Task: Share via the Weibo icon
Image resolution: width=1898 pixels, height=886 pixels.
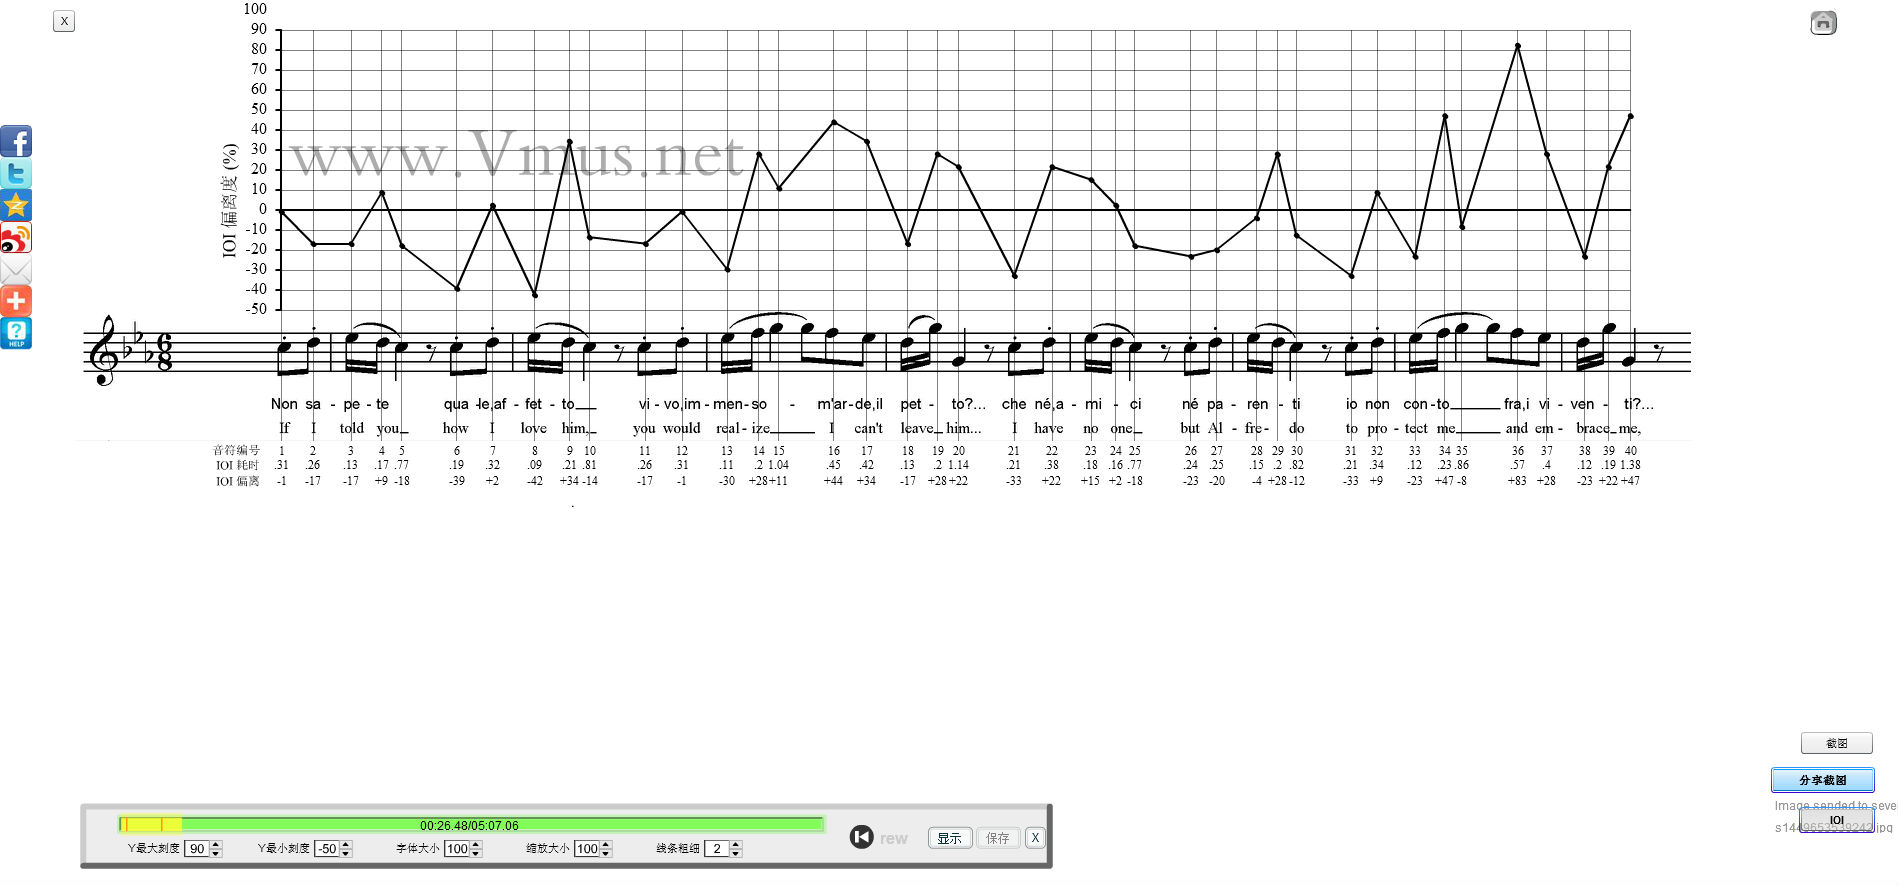Action: 16,237
